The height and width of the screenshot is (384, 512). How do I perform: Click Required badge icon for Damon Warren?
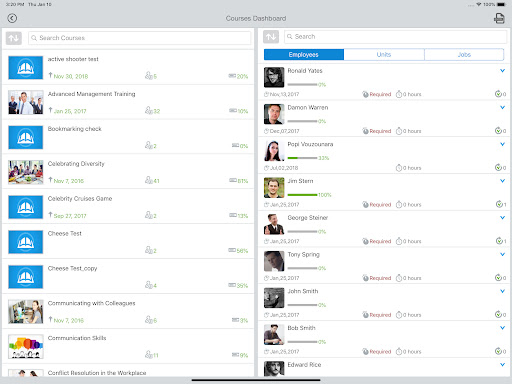(x=365, y=131)
